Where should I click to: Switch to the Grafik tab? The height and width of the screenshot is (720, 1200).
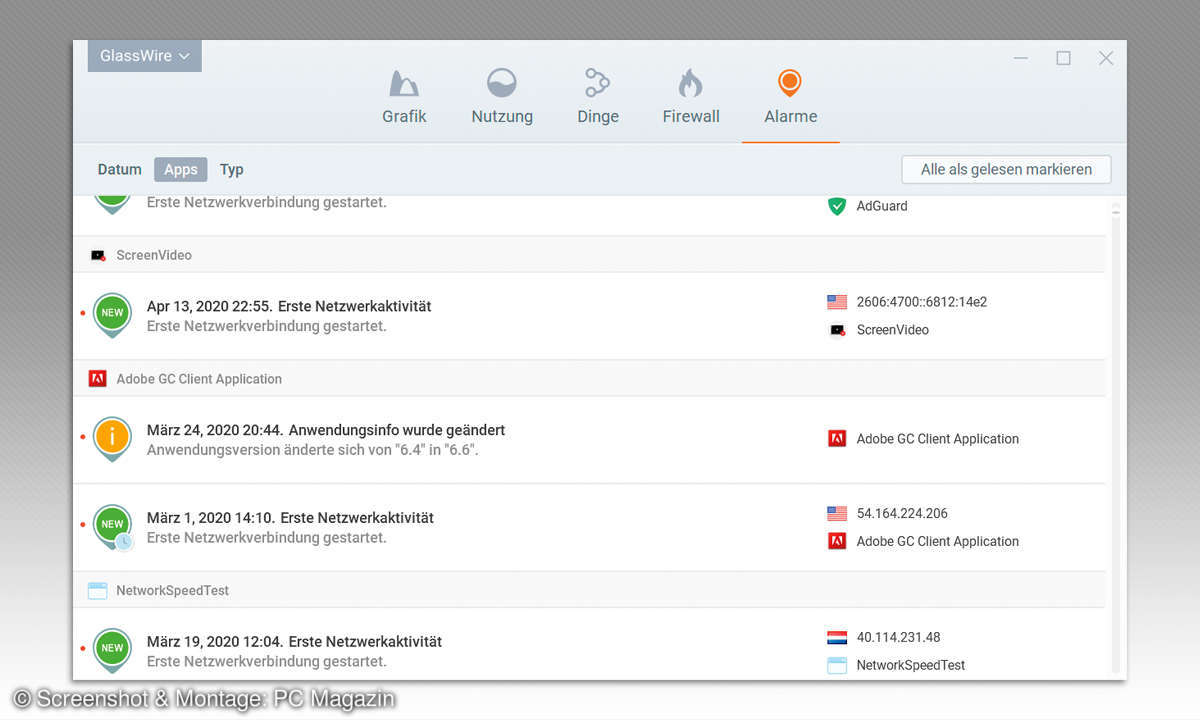(404, 97)
